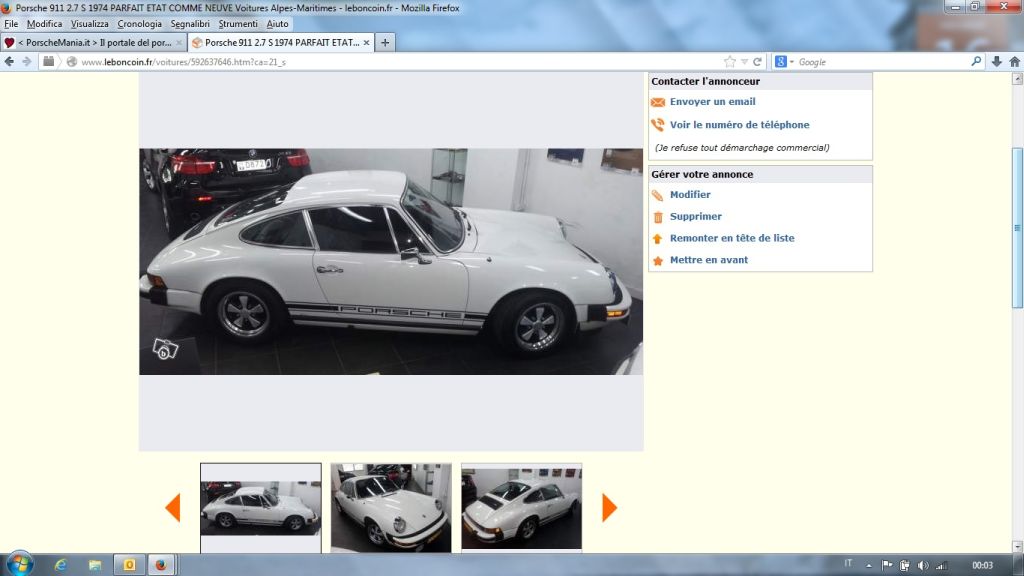Open the Modifica menu
Image resolution: width=1024 pixels, height=576 pixels.
(44, 24)
